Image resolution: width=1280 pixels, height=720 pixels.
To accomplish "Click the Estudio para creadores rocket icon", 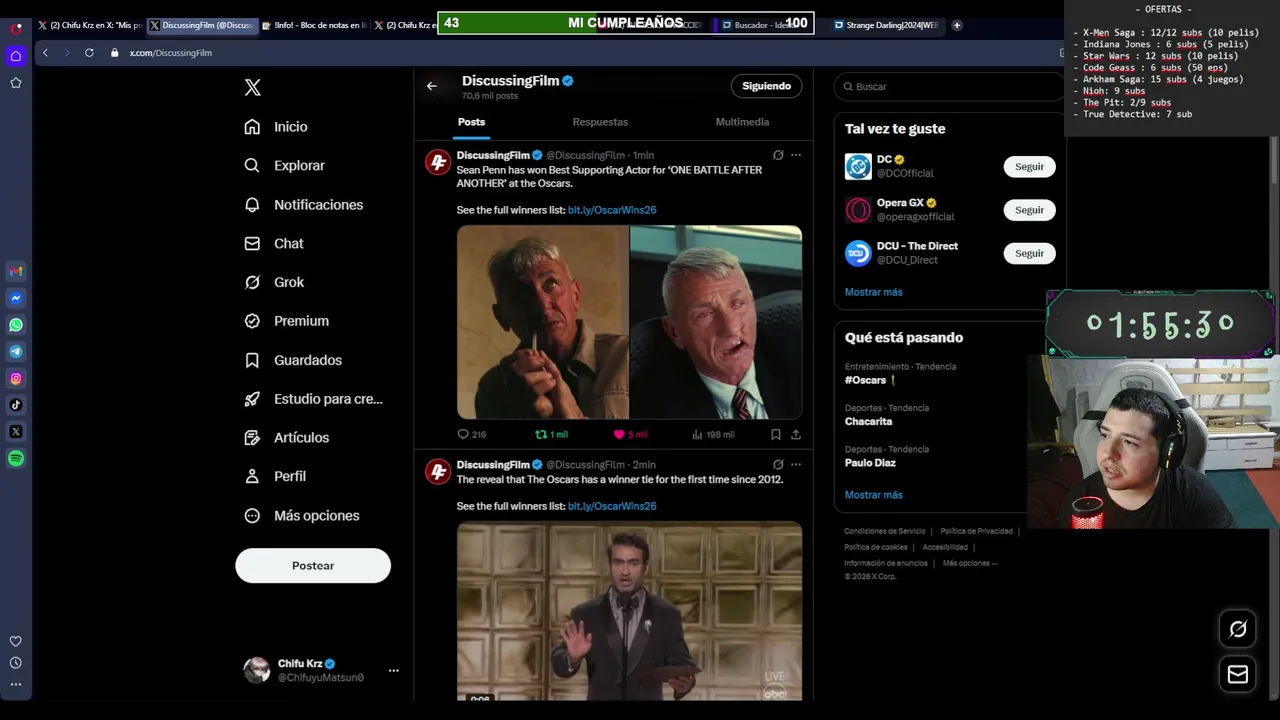I will coord(252,399).
